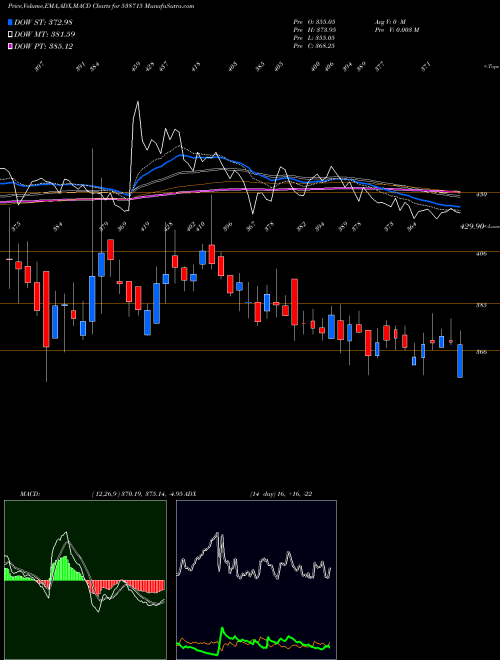Click the chart title mentioning MunafaSutra.com
Viewport: 500px width, 660px height.
coord(101,7)
